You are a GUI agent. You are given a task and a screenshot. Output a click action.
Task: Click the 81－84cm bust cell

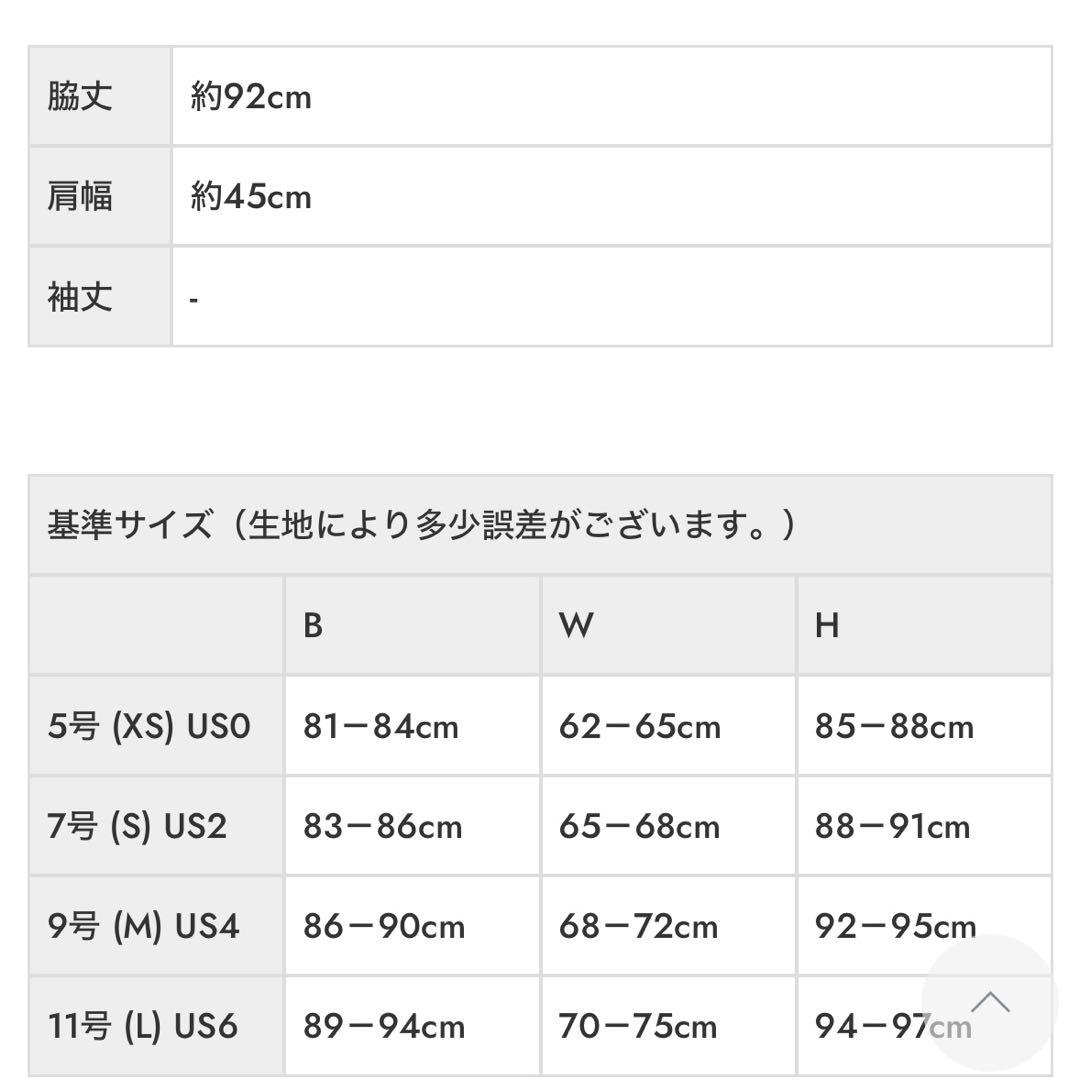381,726
